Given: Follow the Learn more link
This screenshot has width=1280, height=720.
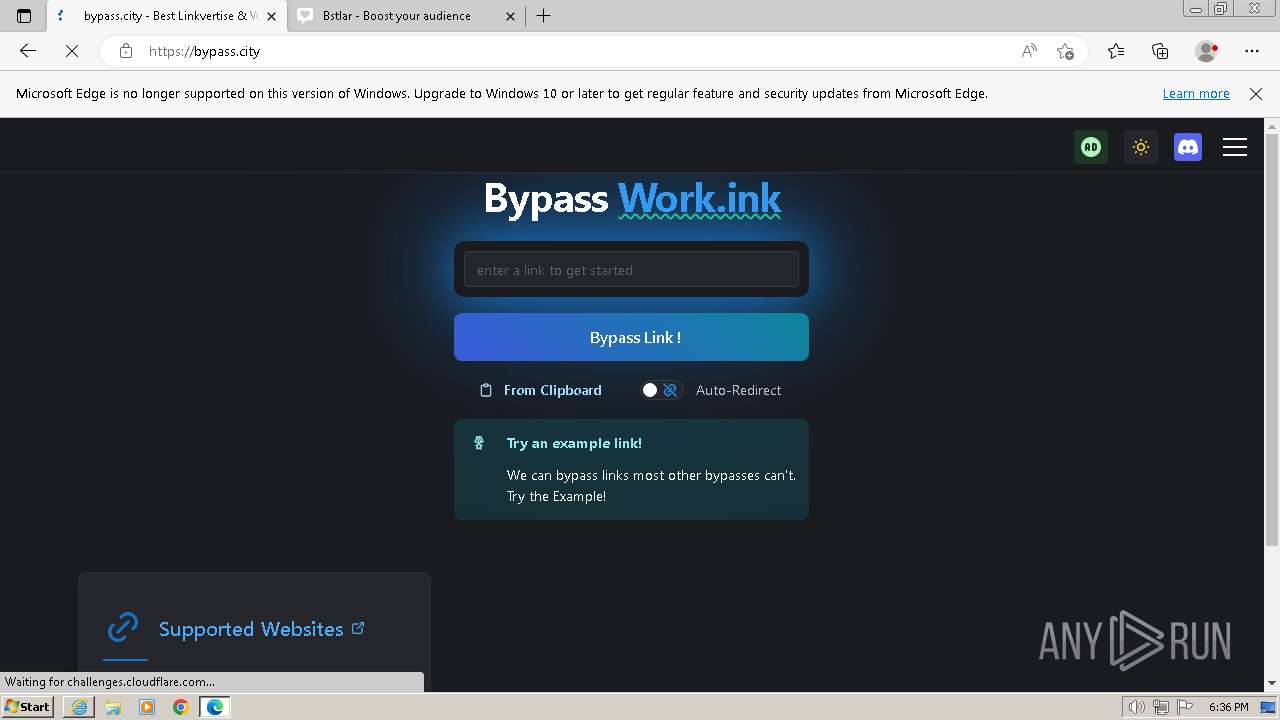Looking at the screenshot, I should click(x=1196, y=93).
